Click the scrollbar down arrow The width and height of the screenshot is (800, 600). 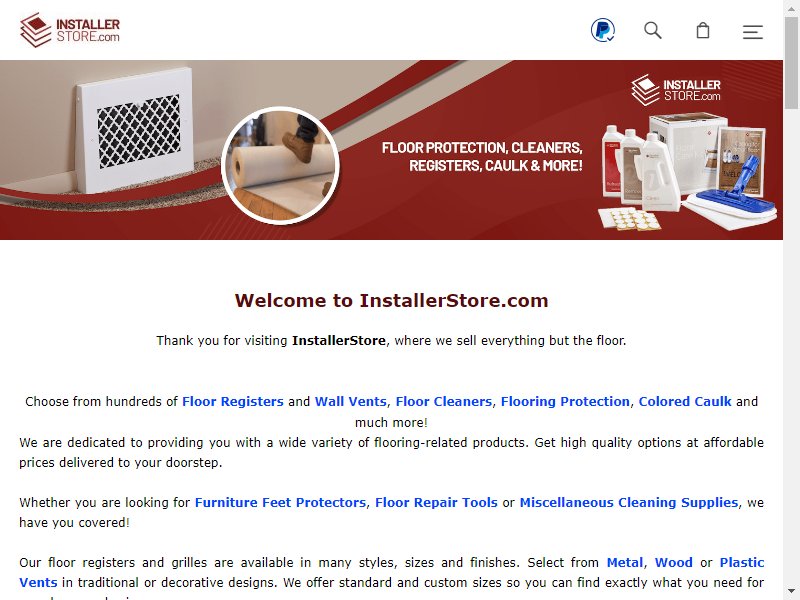tap(791, 592)
